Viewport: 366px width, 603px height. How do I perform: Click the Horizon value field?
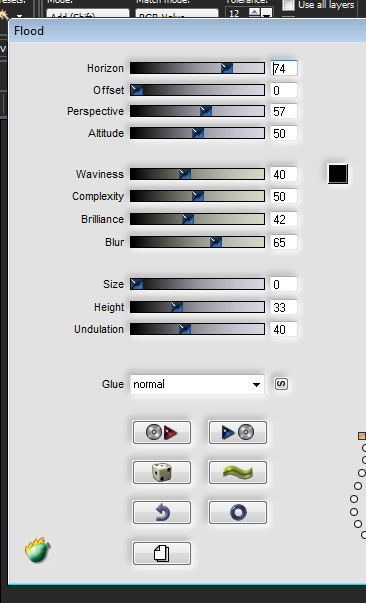[x=284, y=68]
